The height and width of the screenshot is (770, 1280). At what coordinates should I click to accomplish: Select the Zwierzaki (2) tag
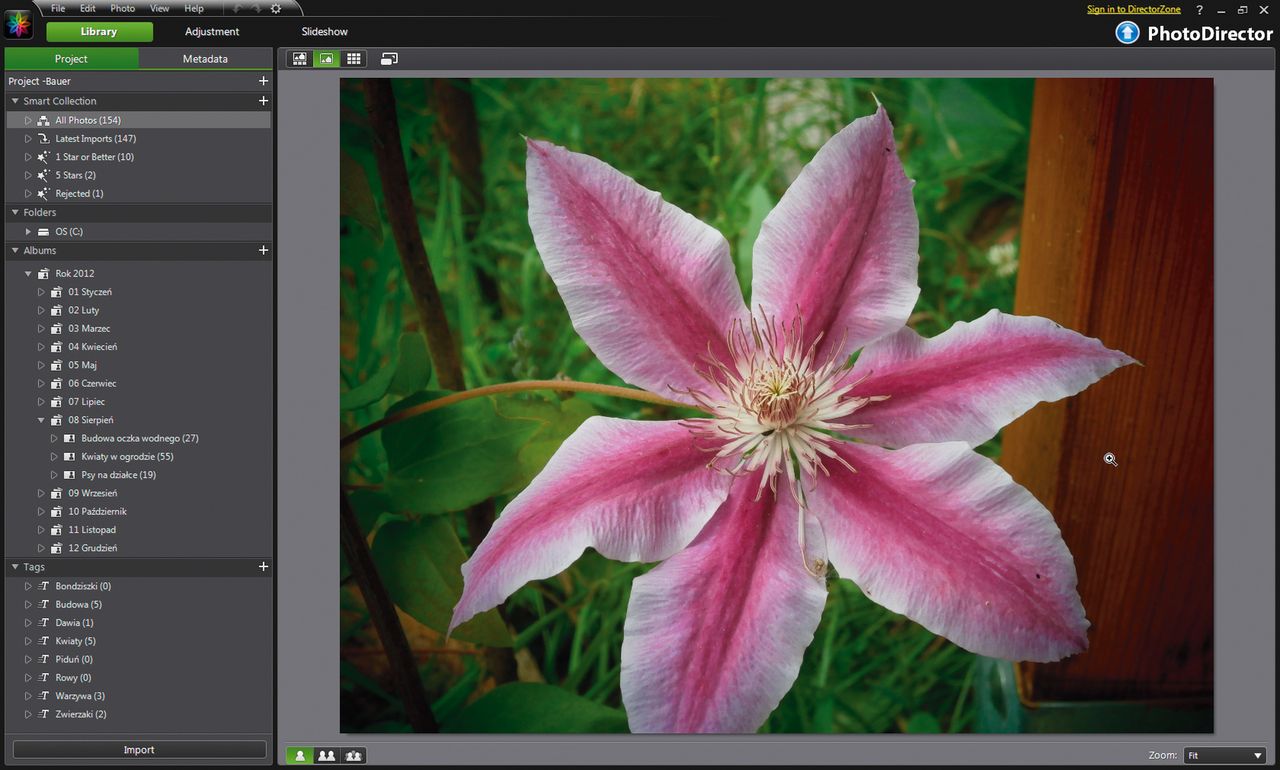click(81, 714)
